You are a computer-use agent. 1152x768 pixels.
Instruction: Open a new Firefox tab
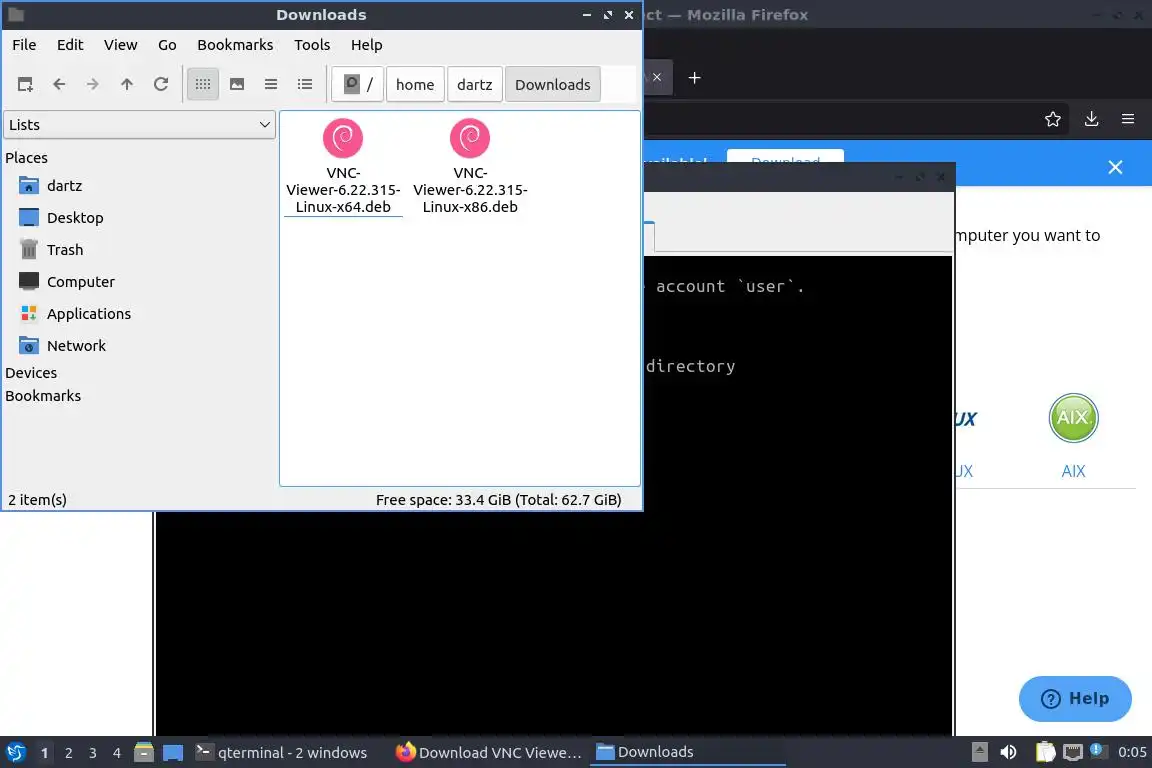694,78
